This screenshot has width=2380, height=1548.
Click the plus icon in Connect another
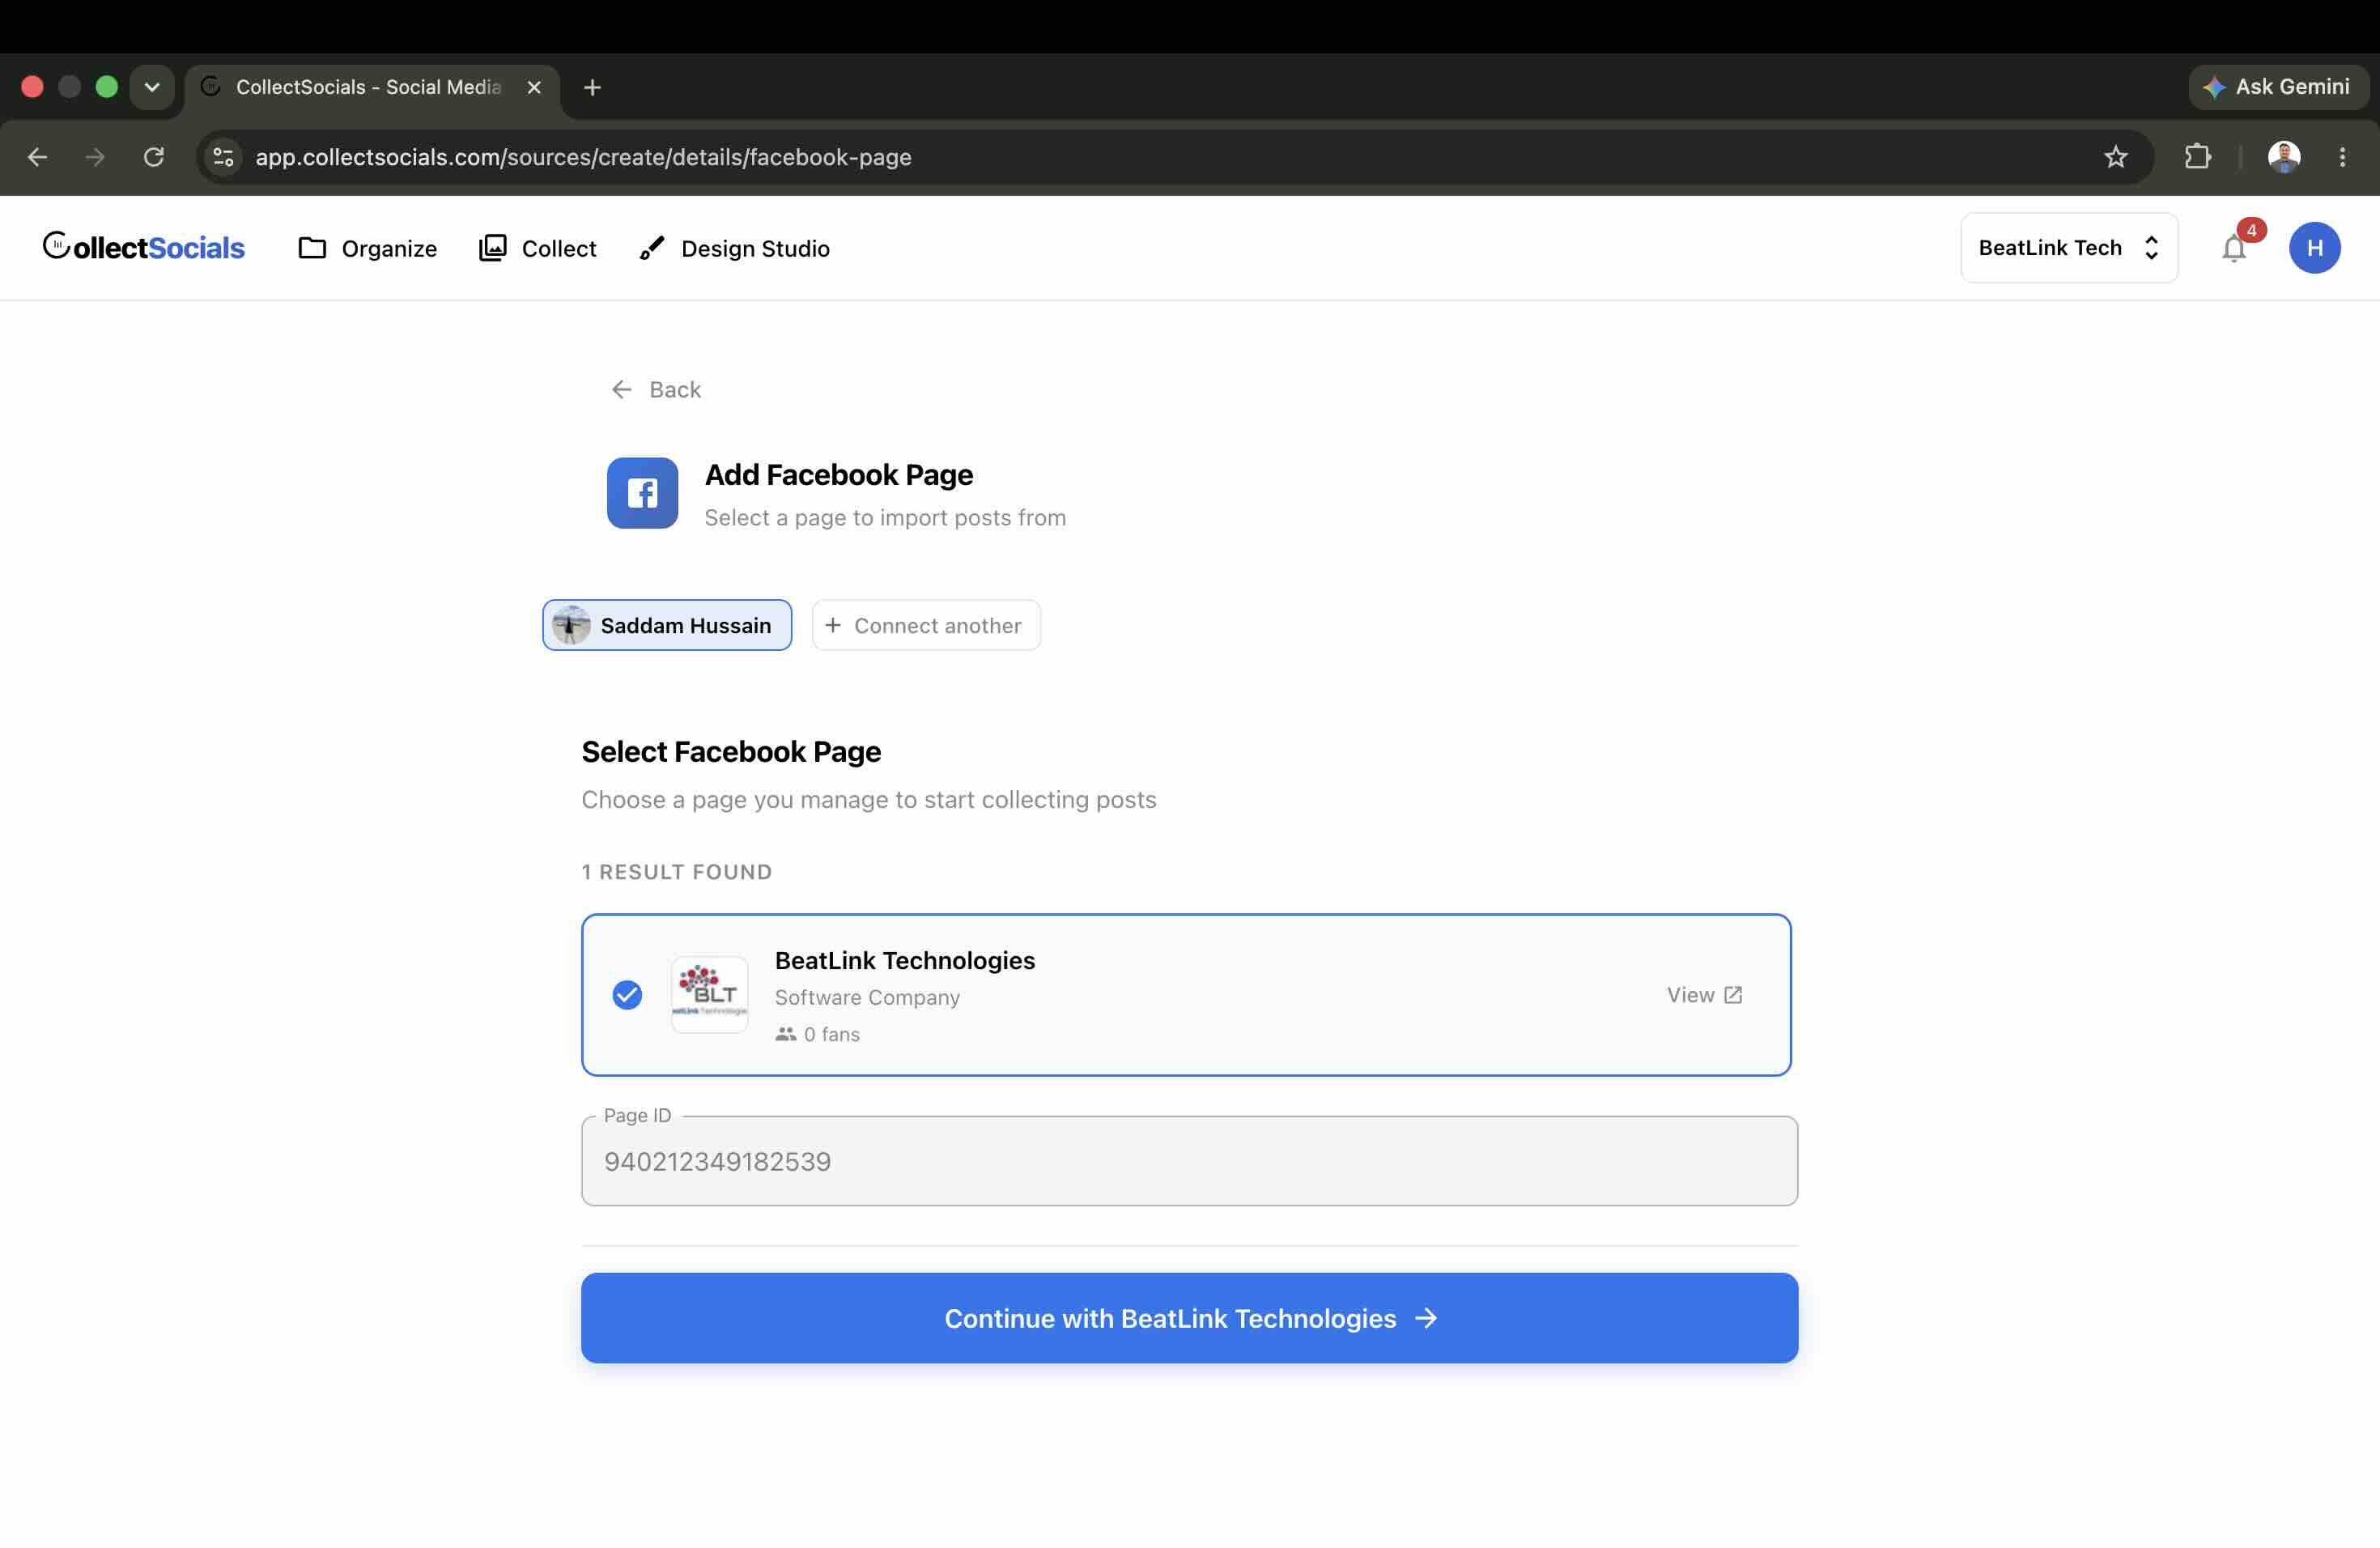click(x=832, y=625)
